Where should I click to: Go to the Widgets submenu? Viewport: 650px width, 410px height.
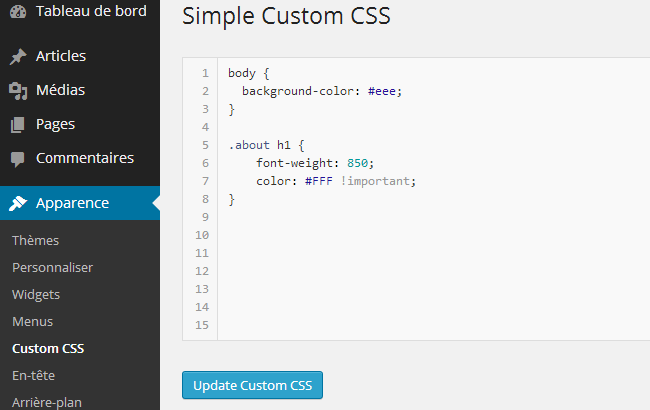(36, 295)
